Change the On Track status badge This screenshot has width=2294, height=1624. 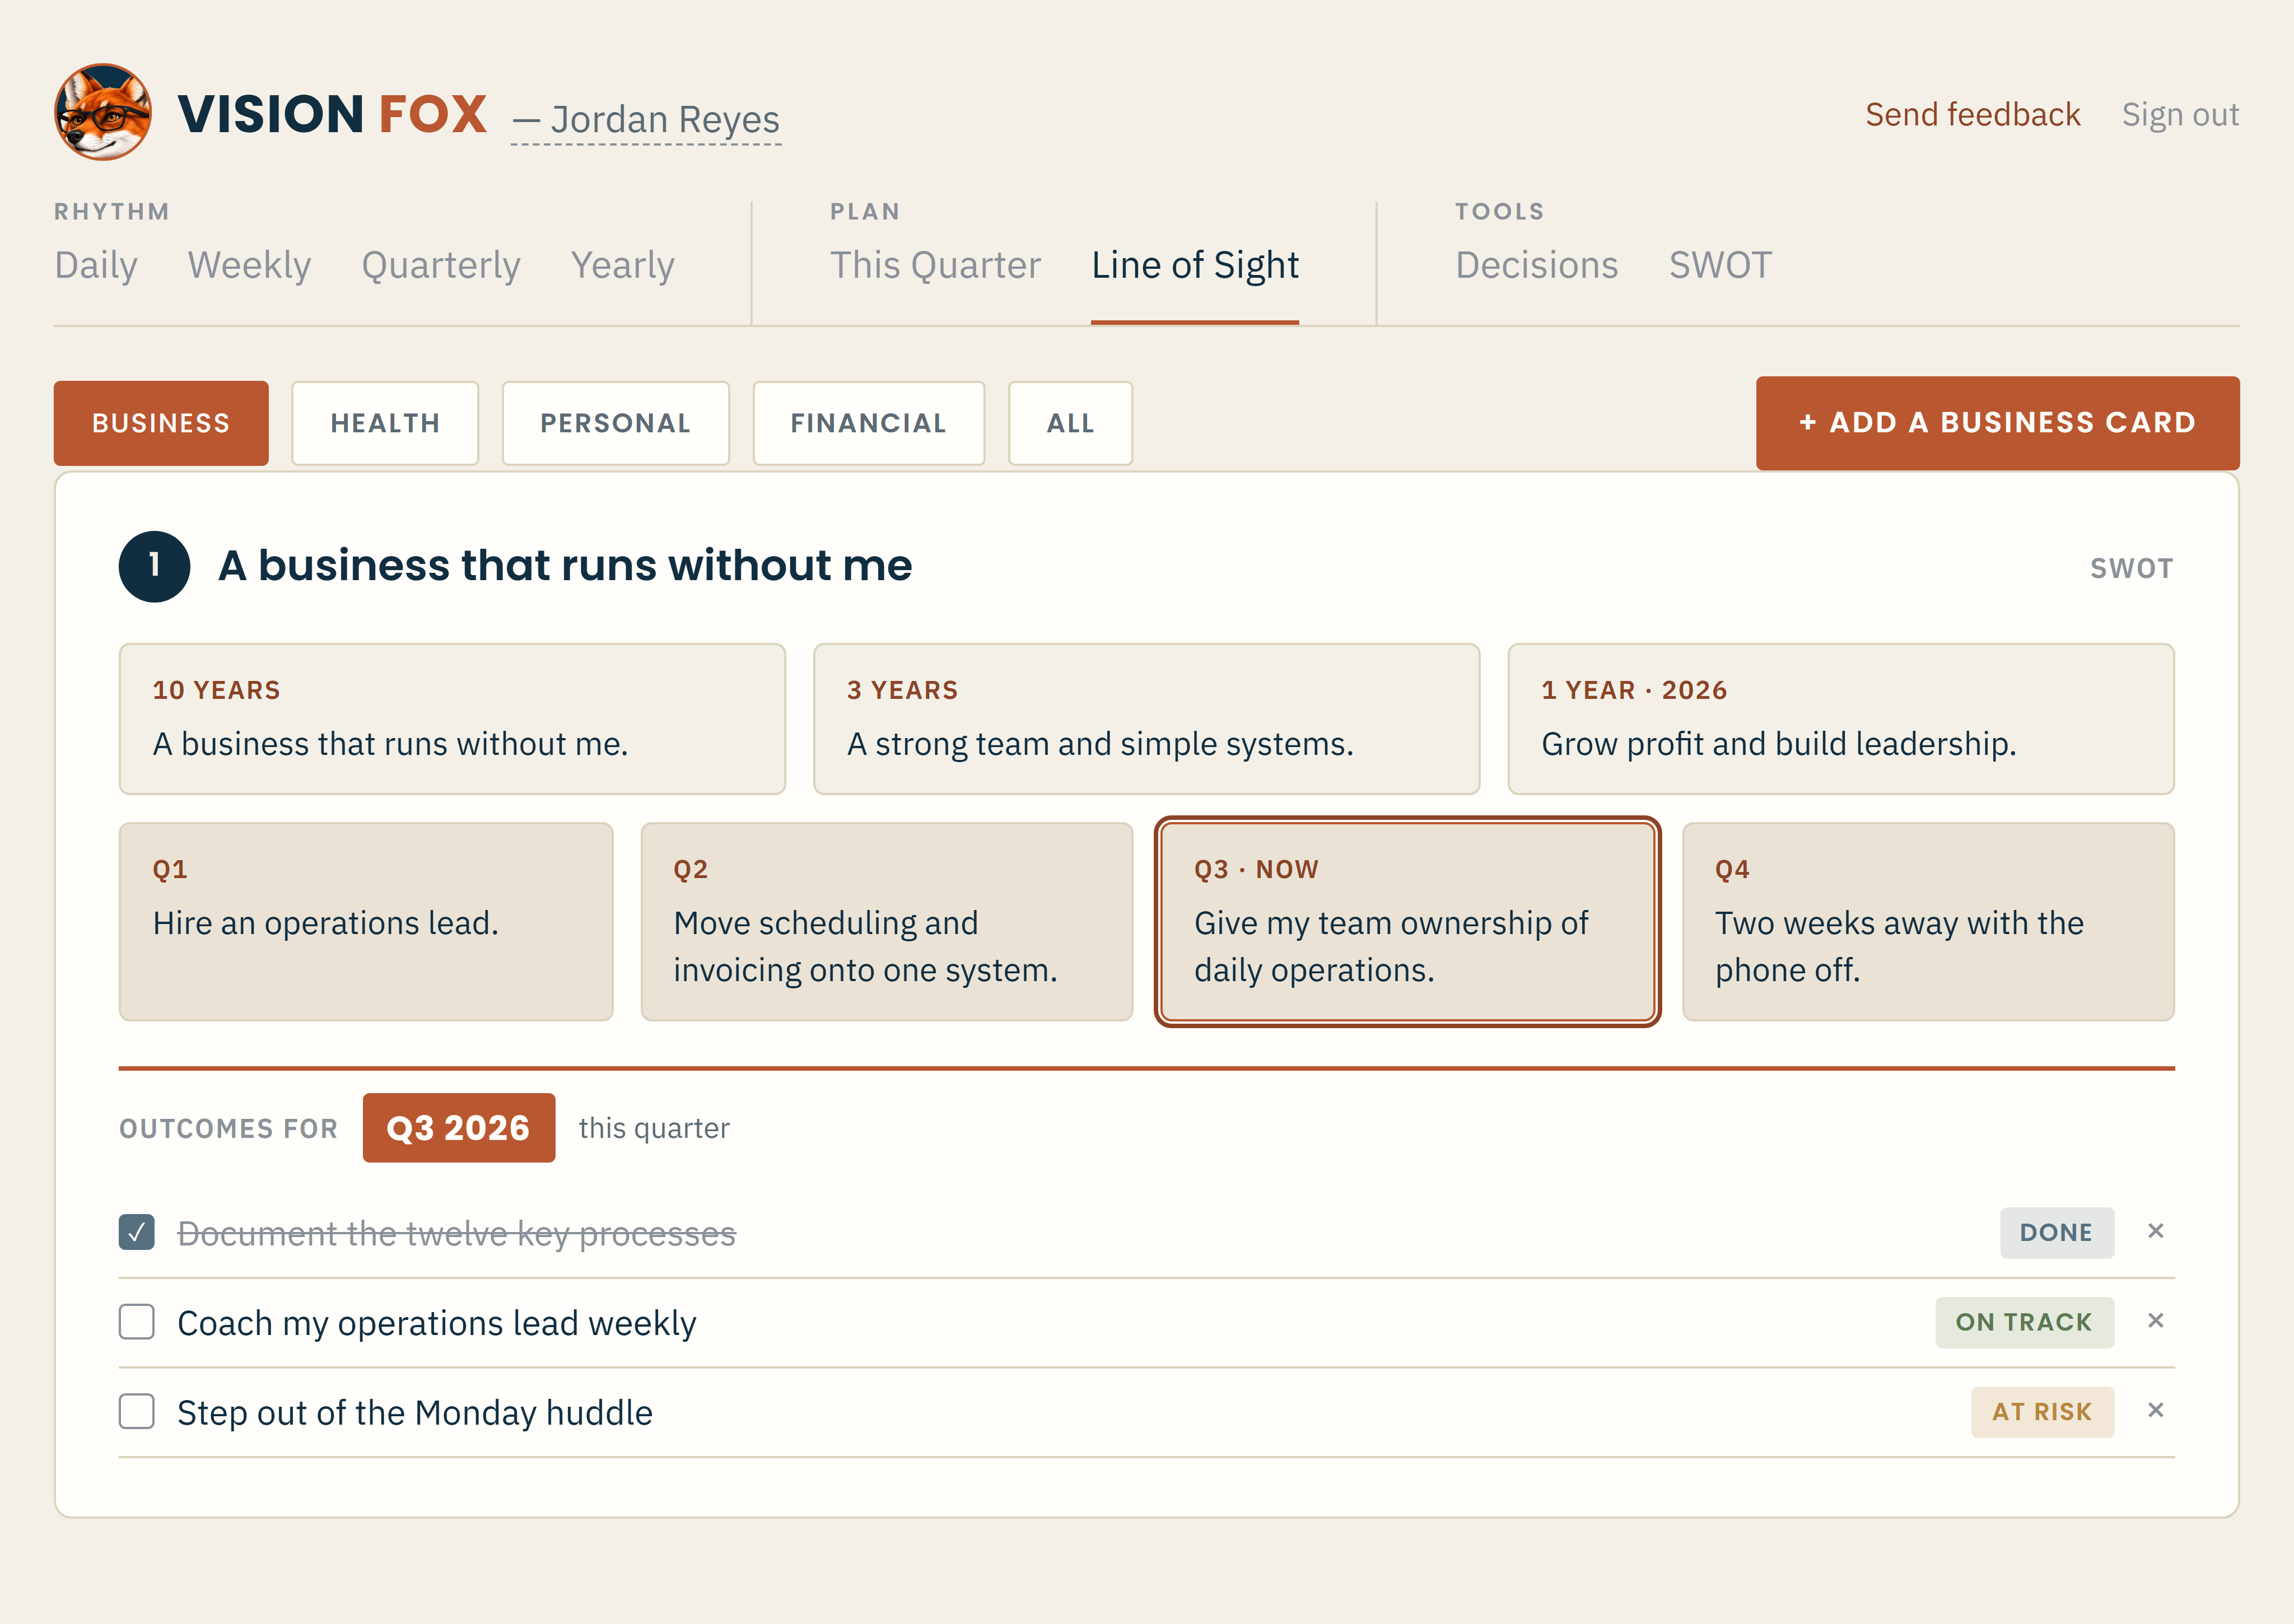[x=2024, y=1322]
